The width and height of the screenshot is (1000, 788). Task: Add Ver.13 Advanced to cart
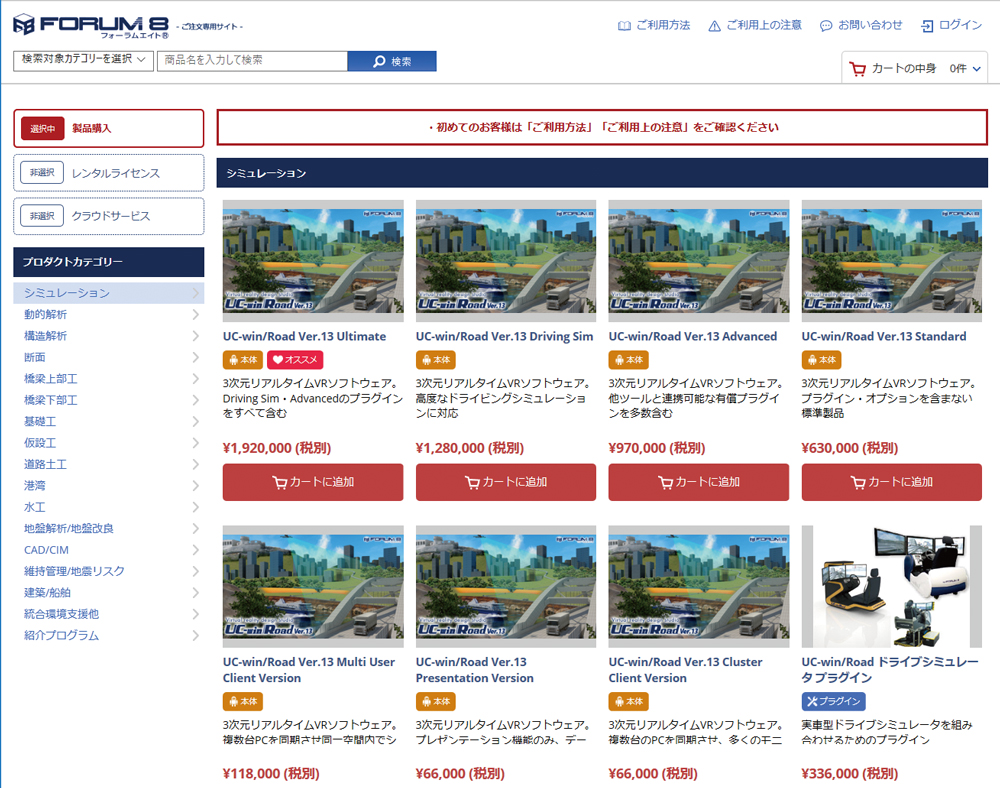point(698,482)
